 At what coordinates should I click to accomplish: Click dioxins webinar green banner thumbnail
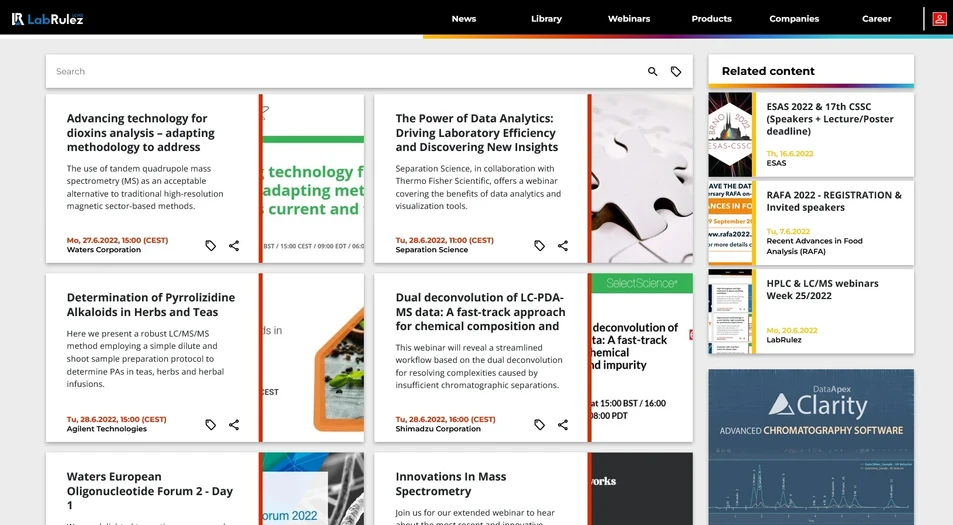313,179
